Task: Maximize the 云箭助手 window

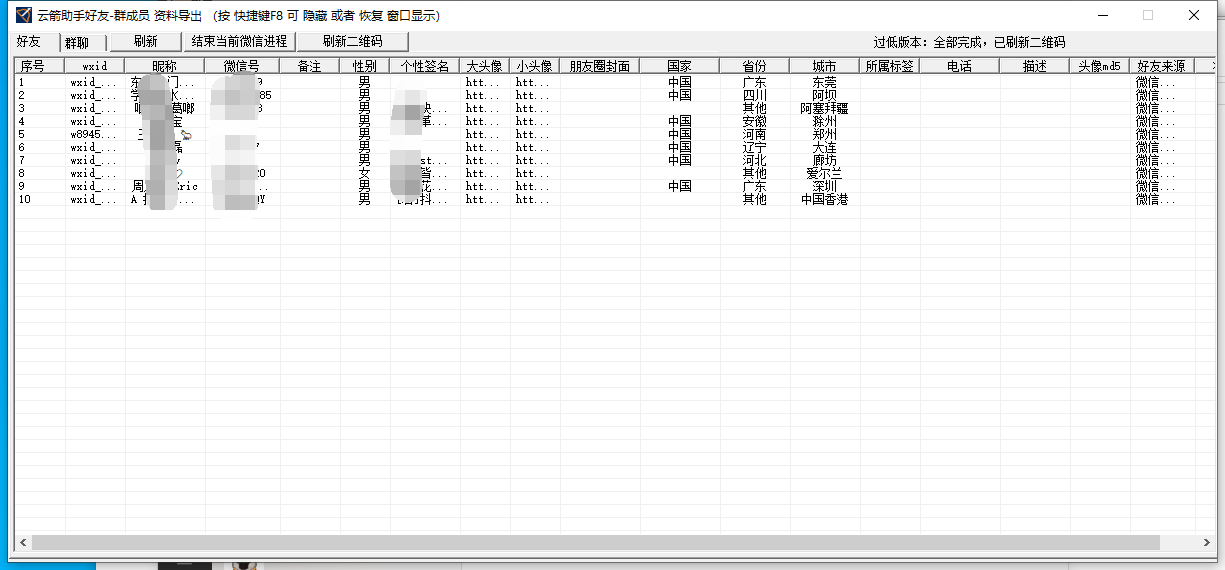Action: pyautogui.click(x=1148, y=15)
